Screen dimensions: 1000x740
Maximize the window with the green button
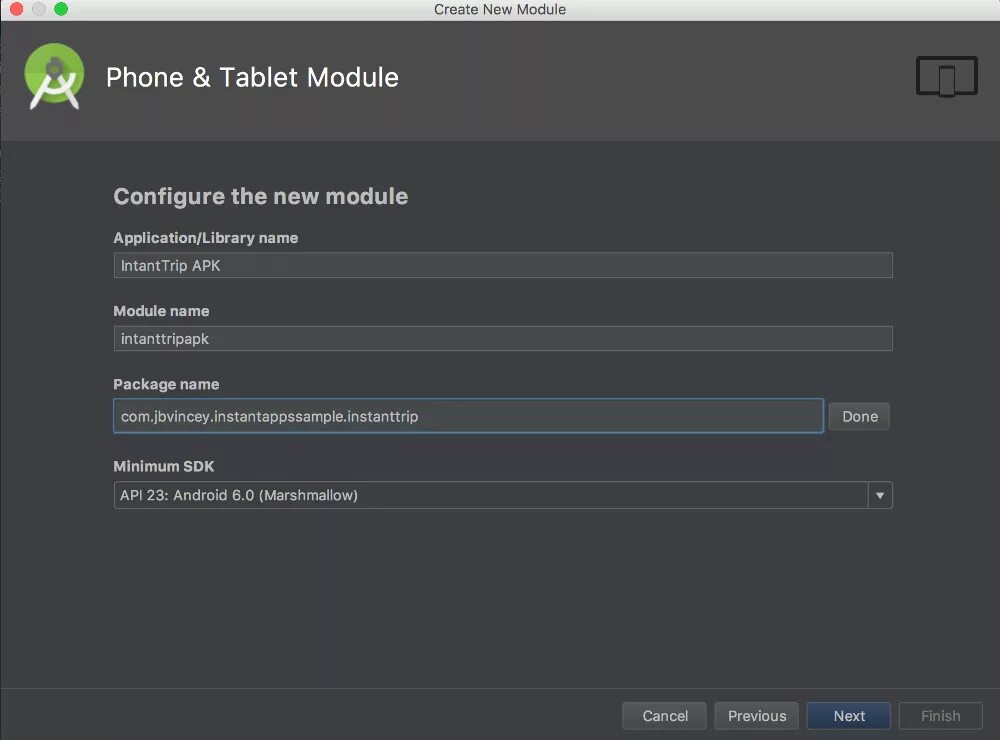click(61, 9)
